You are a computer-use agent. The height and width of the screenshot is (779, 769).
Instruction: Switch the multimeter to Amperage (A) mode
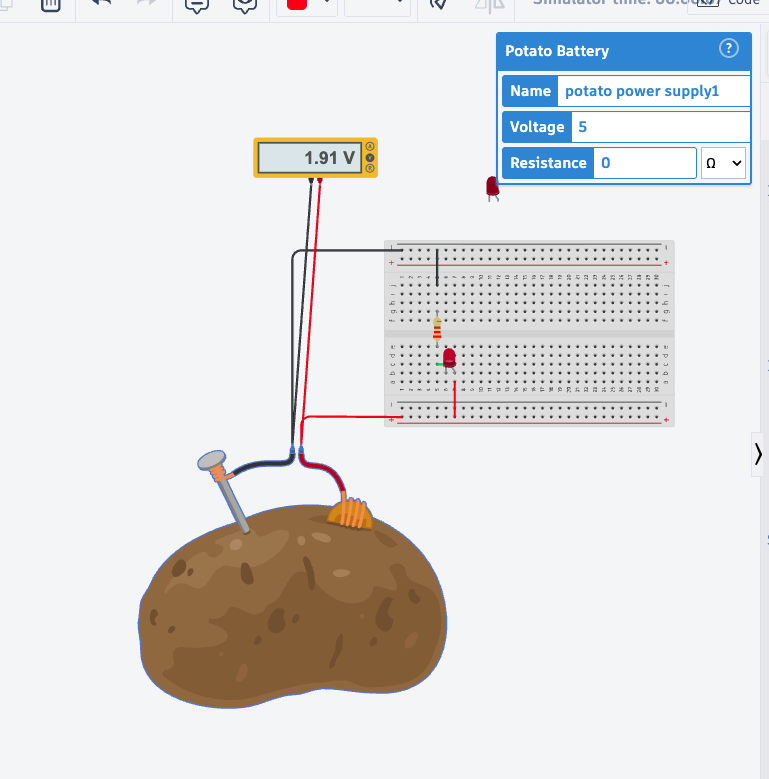pos(370,147)
